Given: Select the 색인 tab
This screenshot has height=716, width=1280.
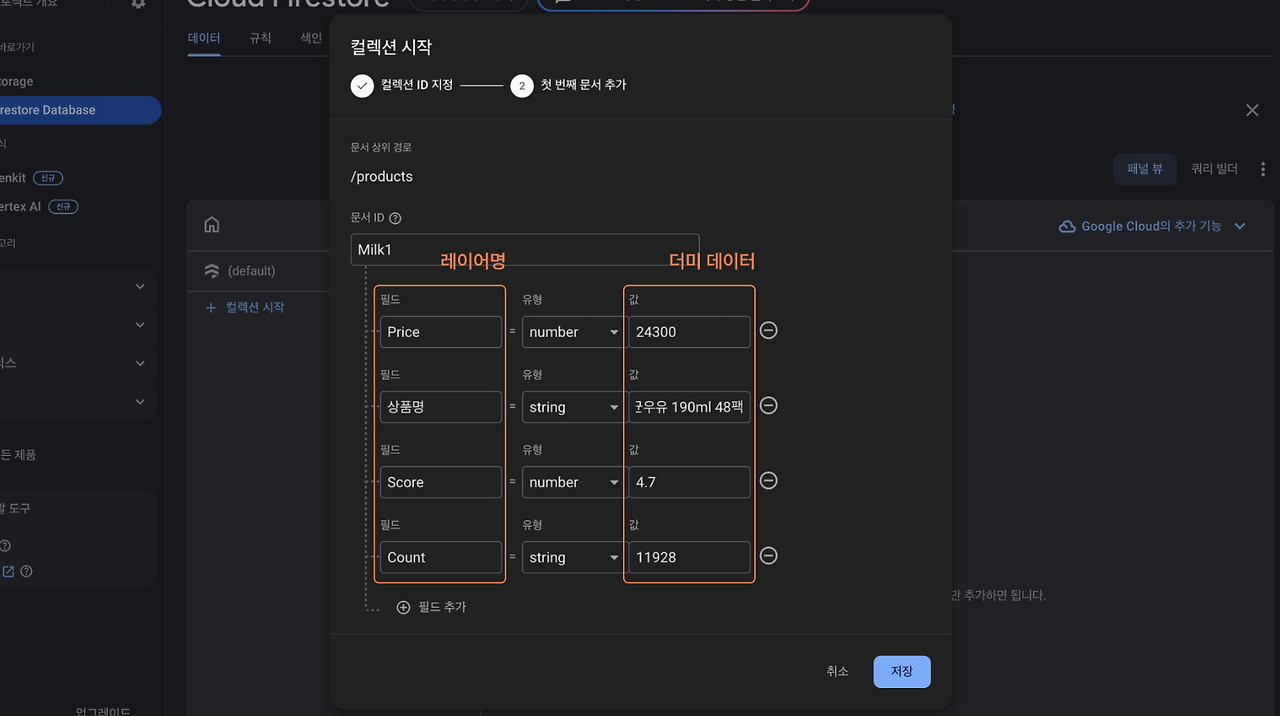Looking at the screenshot, I should pyautogui.click(x=310, y=37).
